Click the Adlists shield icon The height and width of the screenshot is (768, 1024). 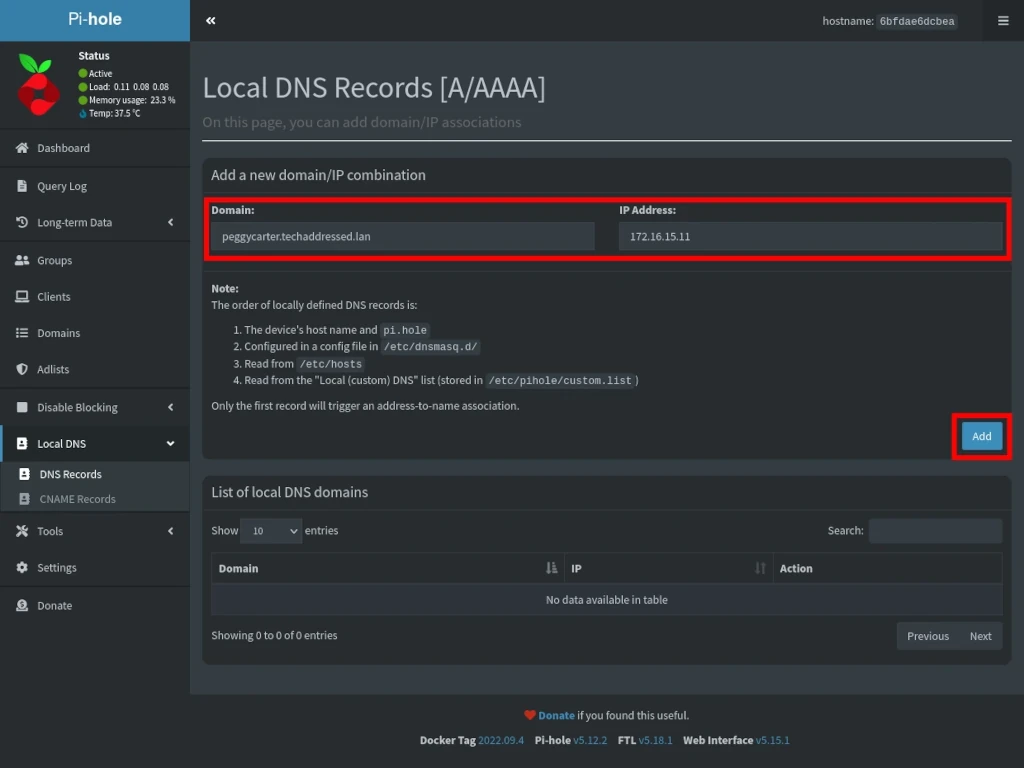tap(22, 369)
